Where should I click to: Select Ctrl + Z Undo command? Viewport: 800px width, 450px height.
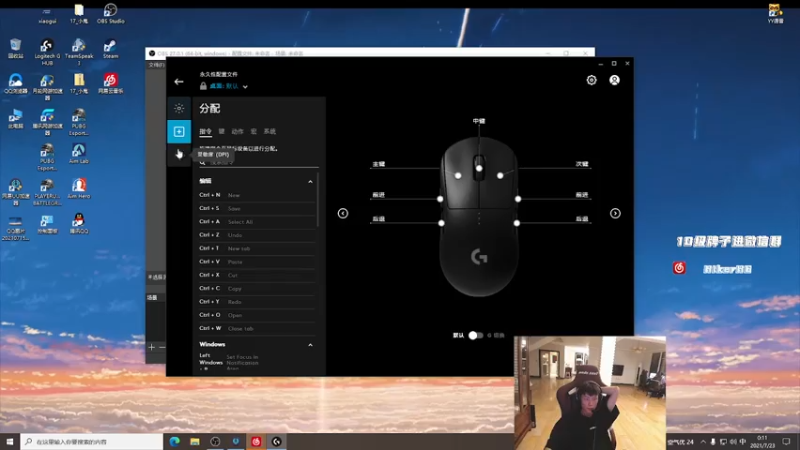coord(257,235)
